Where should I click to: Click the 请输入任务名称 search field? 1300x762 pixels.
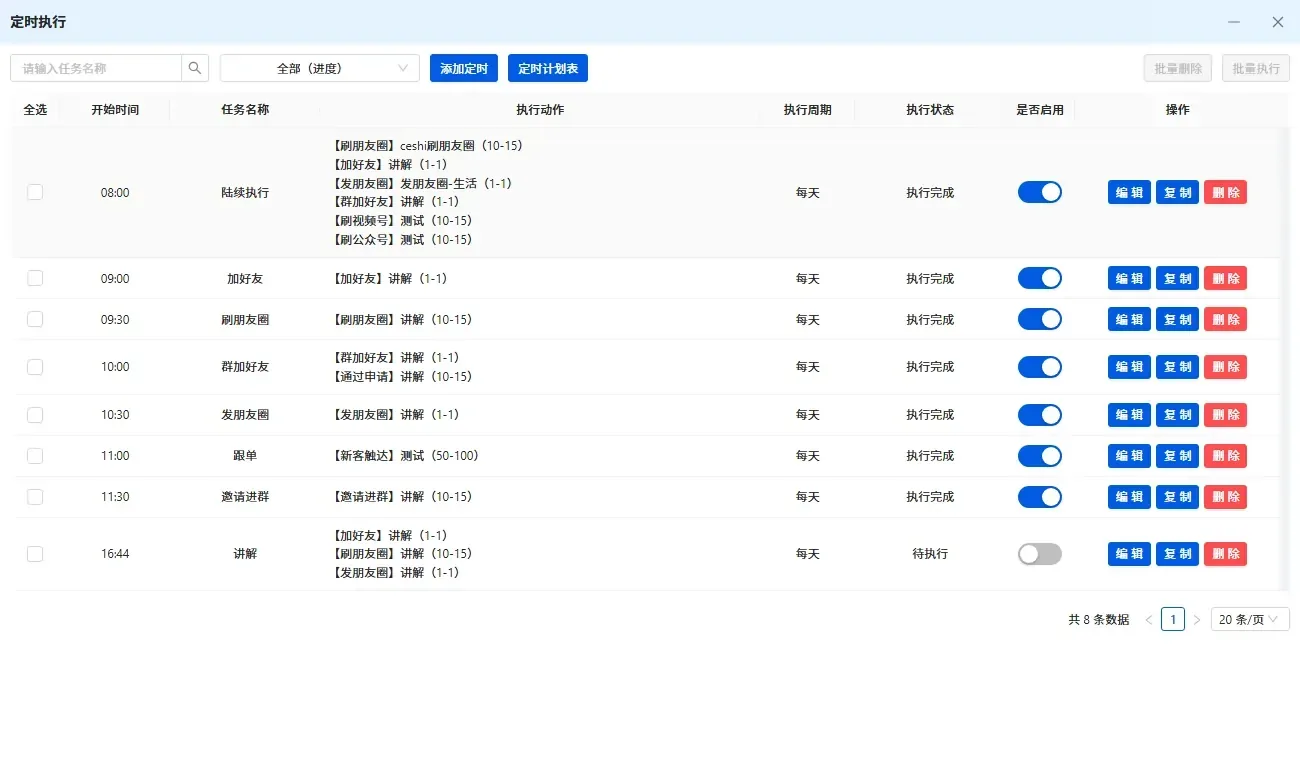point(96,68)
